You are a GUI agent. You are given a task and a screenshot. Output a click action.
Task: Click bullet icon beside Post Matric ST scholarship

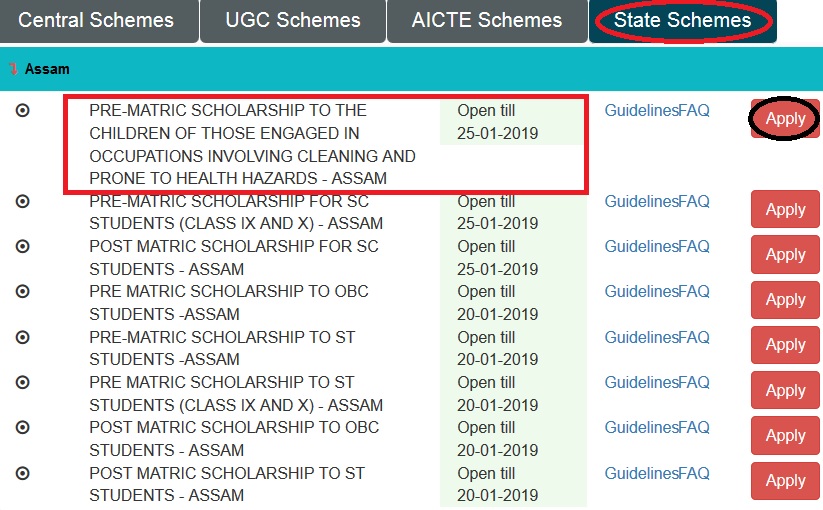(23, 472)
